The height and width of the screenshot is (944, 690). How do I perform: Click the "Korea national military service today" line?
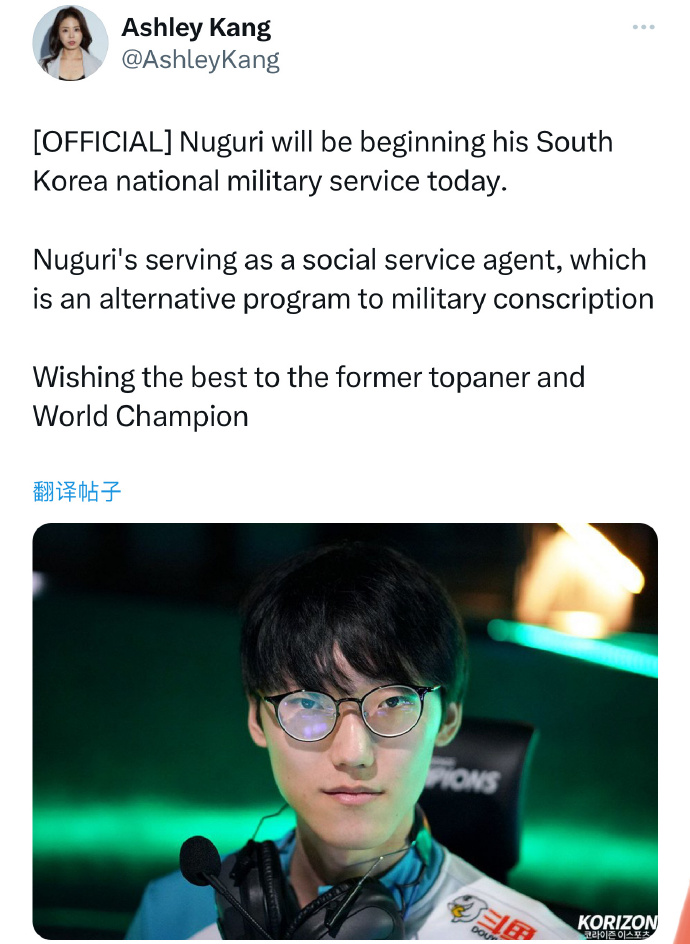(270, 181)
